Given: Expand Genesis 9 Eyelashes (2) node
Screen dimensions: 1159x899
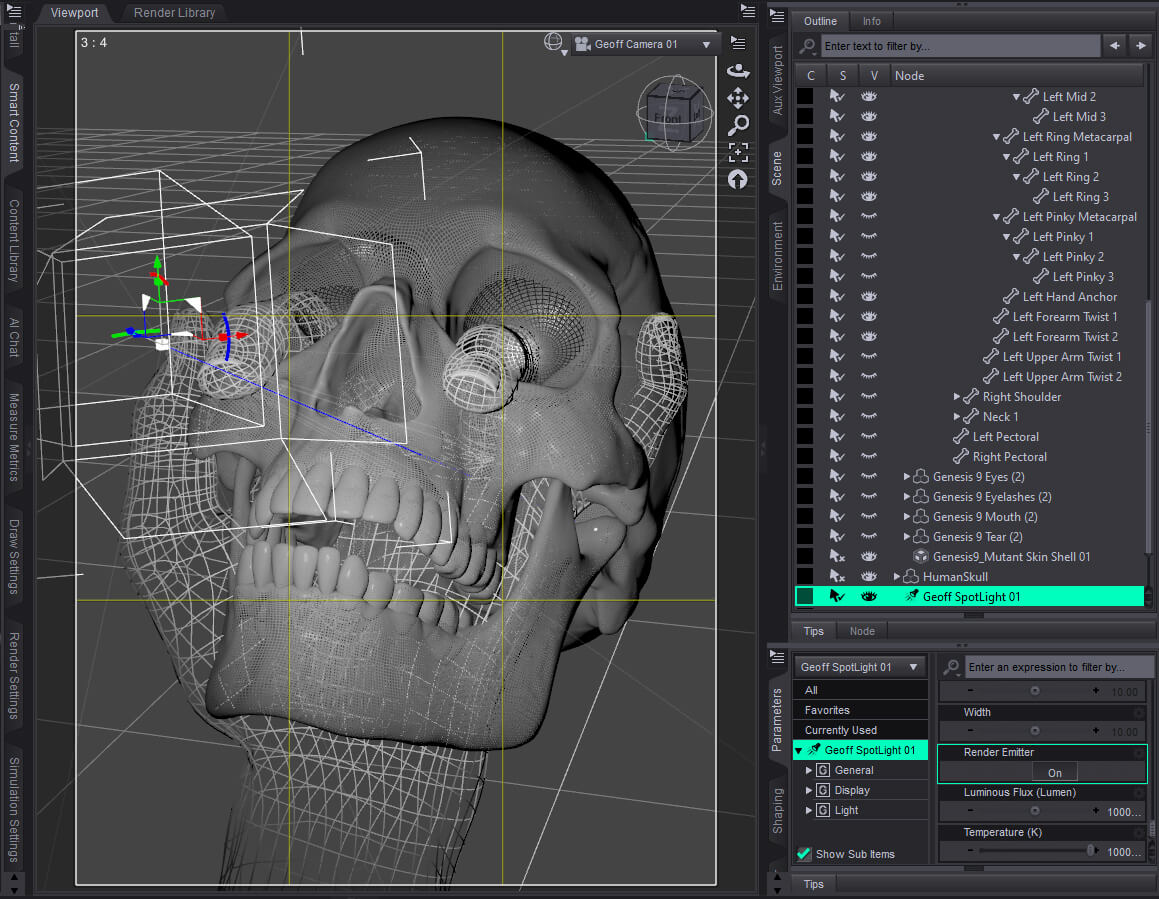Looking at the screenshot, I should [907, 496].
